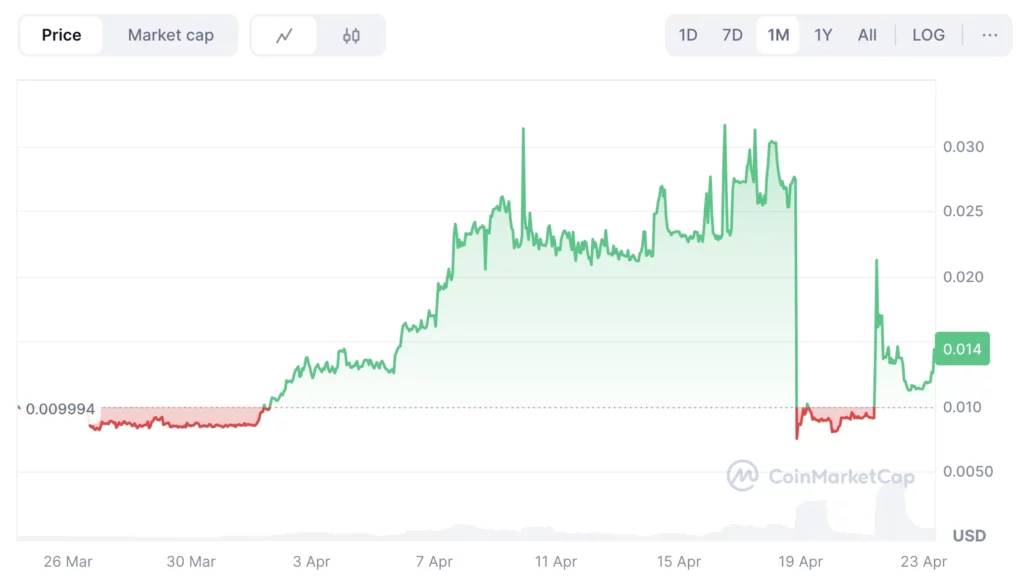The image size is (1024, 587).
Task: Switch to candlestick chart icon
Action: point(351,35)
